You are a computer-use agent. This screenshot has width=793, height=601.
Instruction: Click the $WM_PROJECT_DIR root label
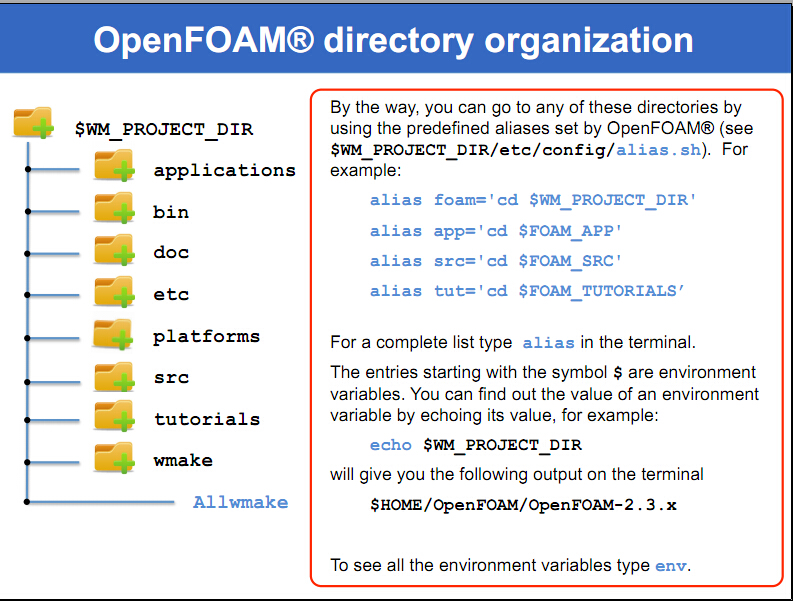click(x=164, y=129)
